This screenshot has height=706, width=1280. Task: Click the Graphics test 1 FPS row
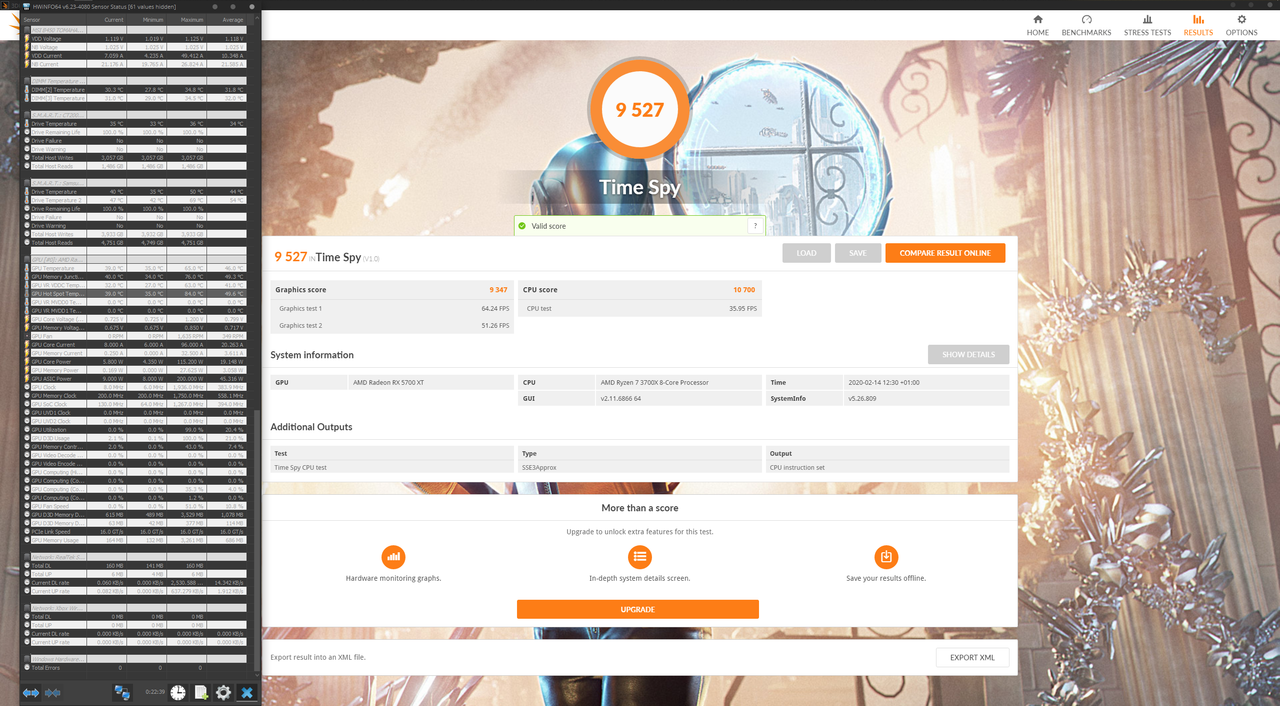[391, 308]
